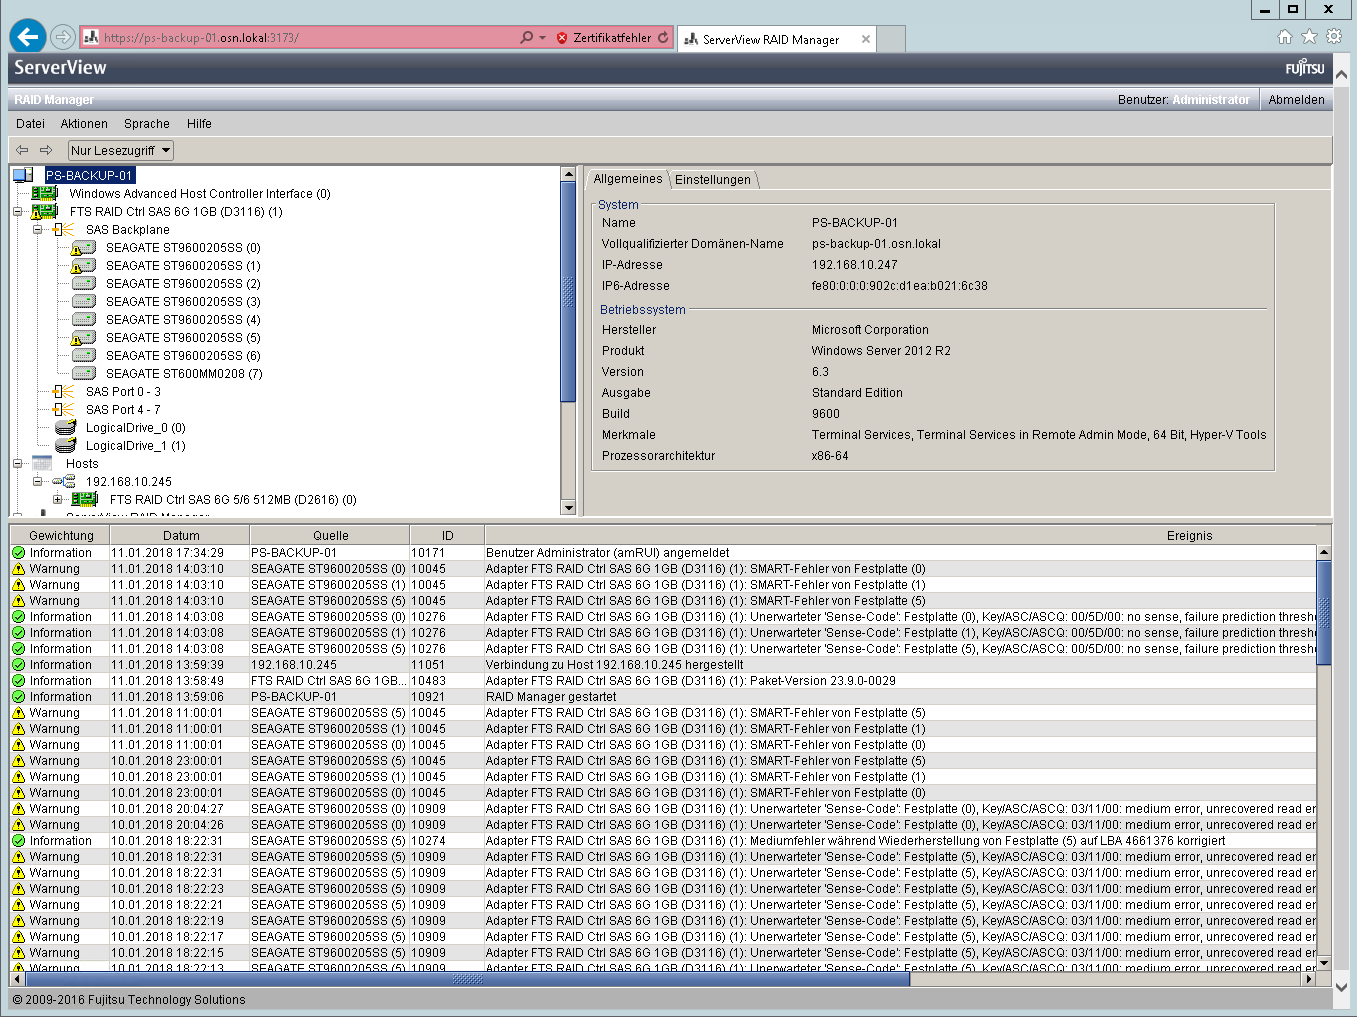The image size is (1357, 1017).
Task: Click the PS-BACKUP-01 computer icon
Action: click(23, 175)
